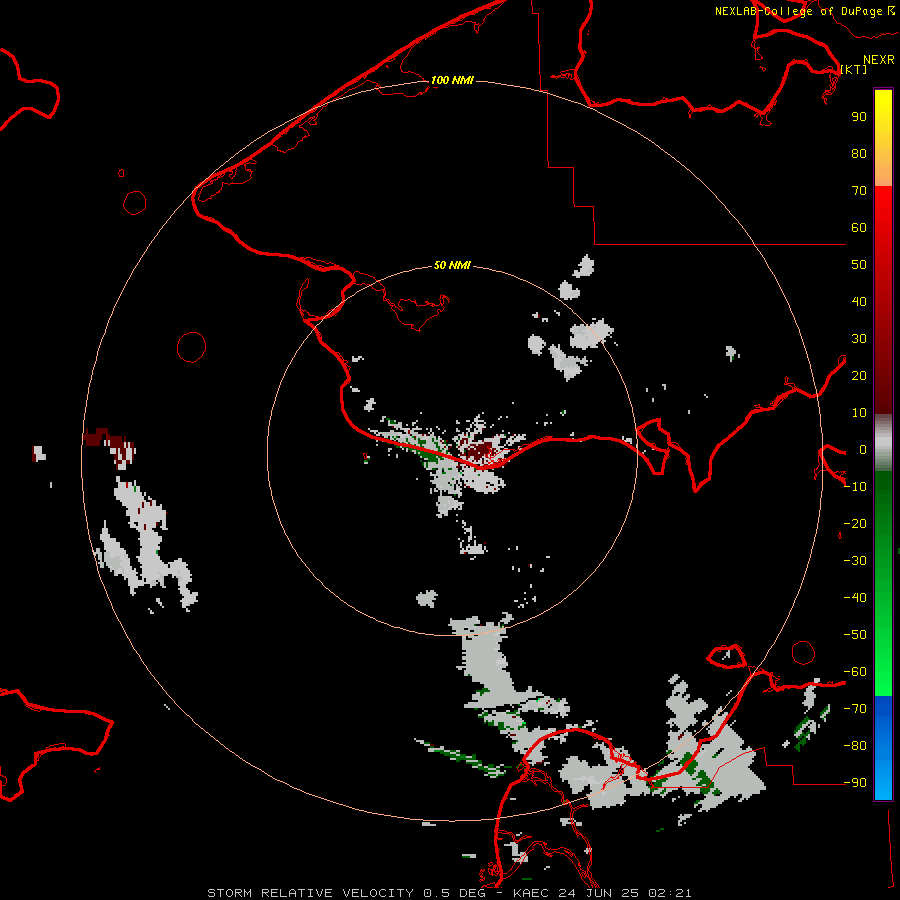This screenshot has width=900, height=900.
Task: Click the 20 value on velocity scale
Action: (859, 376)
